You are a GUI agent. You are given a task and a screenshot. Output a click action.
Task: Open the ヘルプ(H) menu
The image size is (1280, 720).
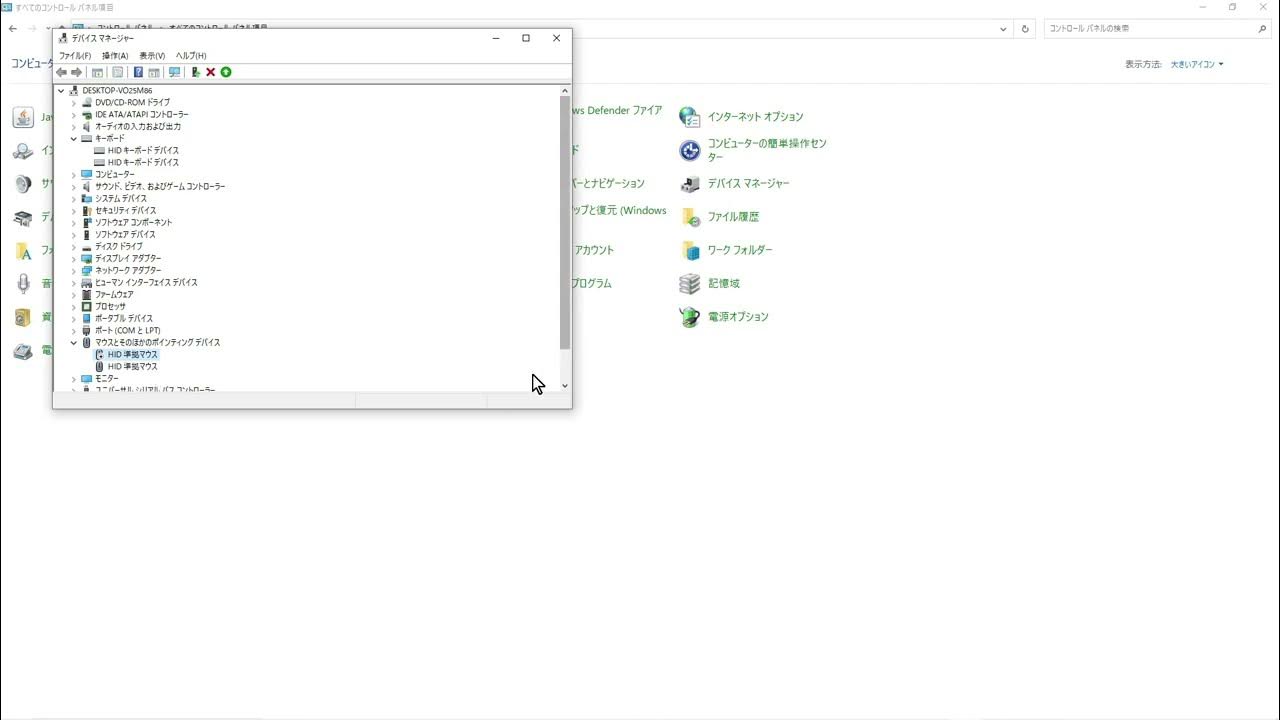point(191,56)
